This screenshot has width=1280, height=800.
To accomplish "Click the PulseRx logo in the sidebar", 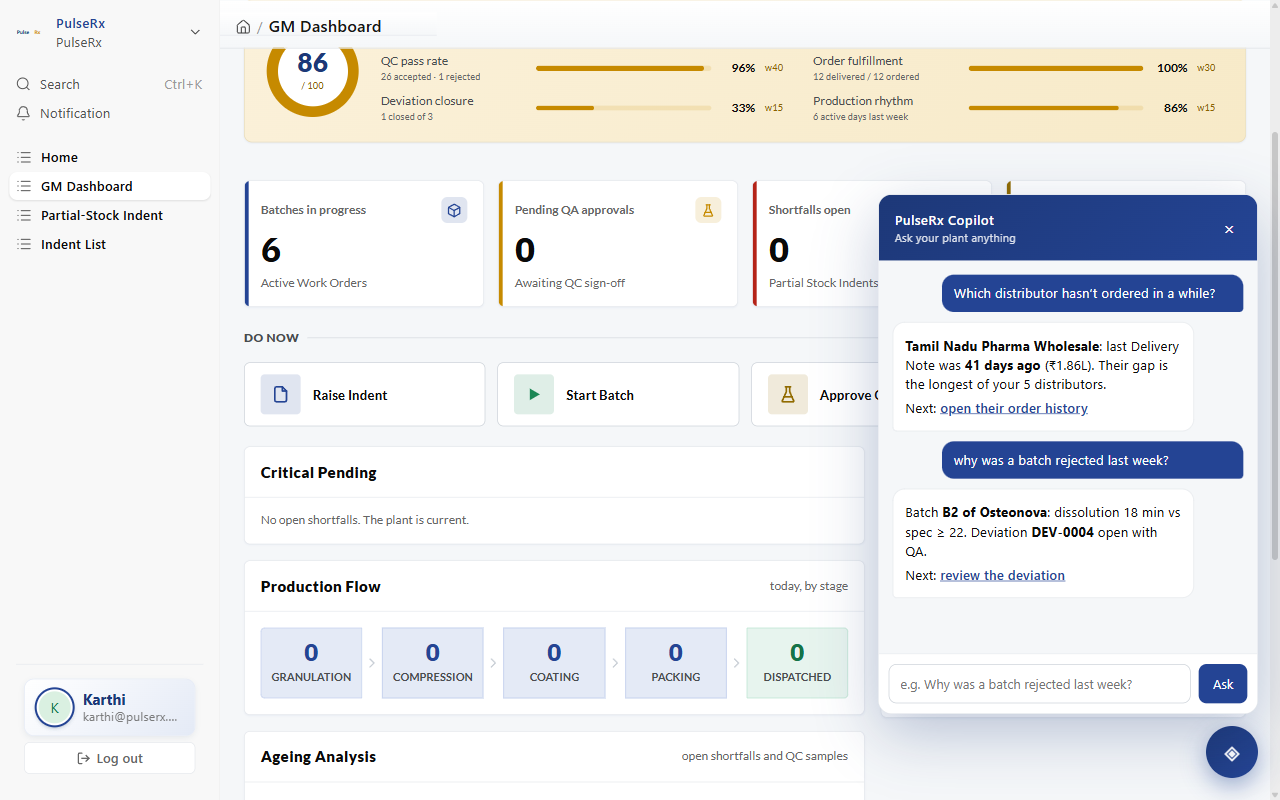I will [x=28, y=32].
